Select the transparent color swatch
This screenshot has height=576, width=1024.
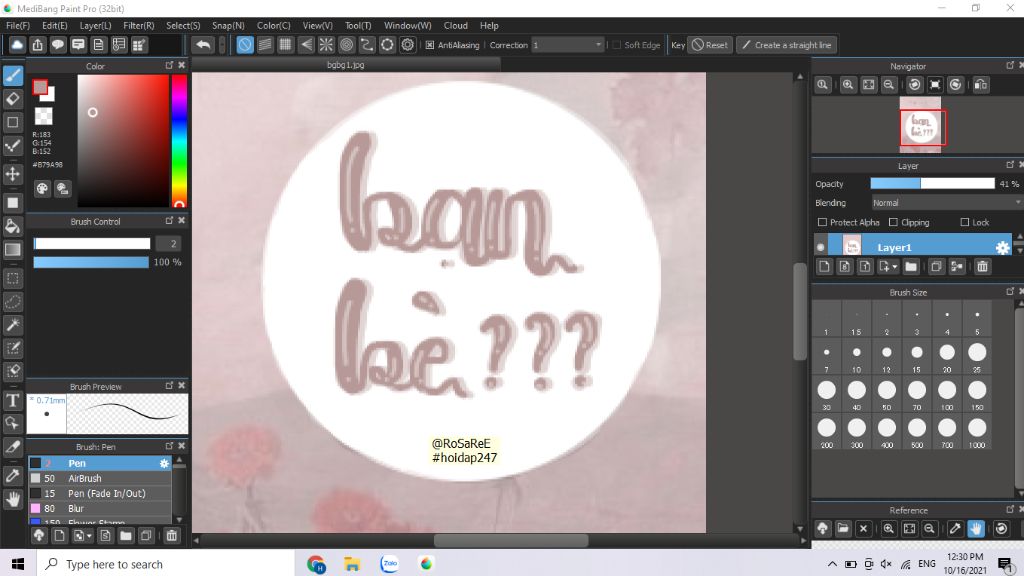coord(44,116)
